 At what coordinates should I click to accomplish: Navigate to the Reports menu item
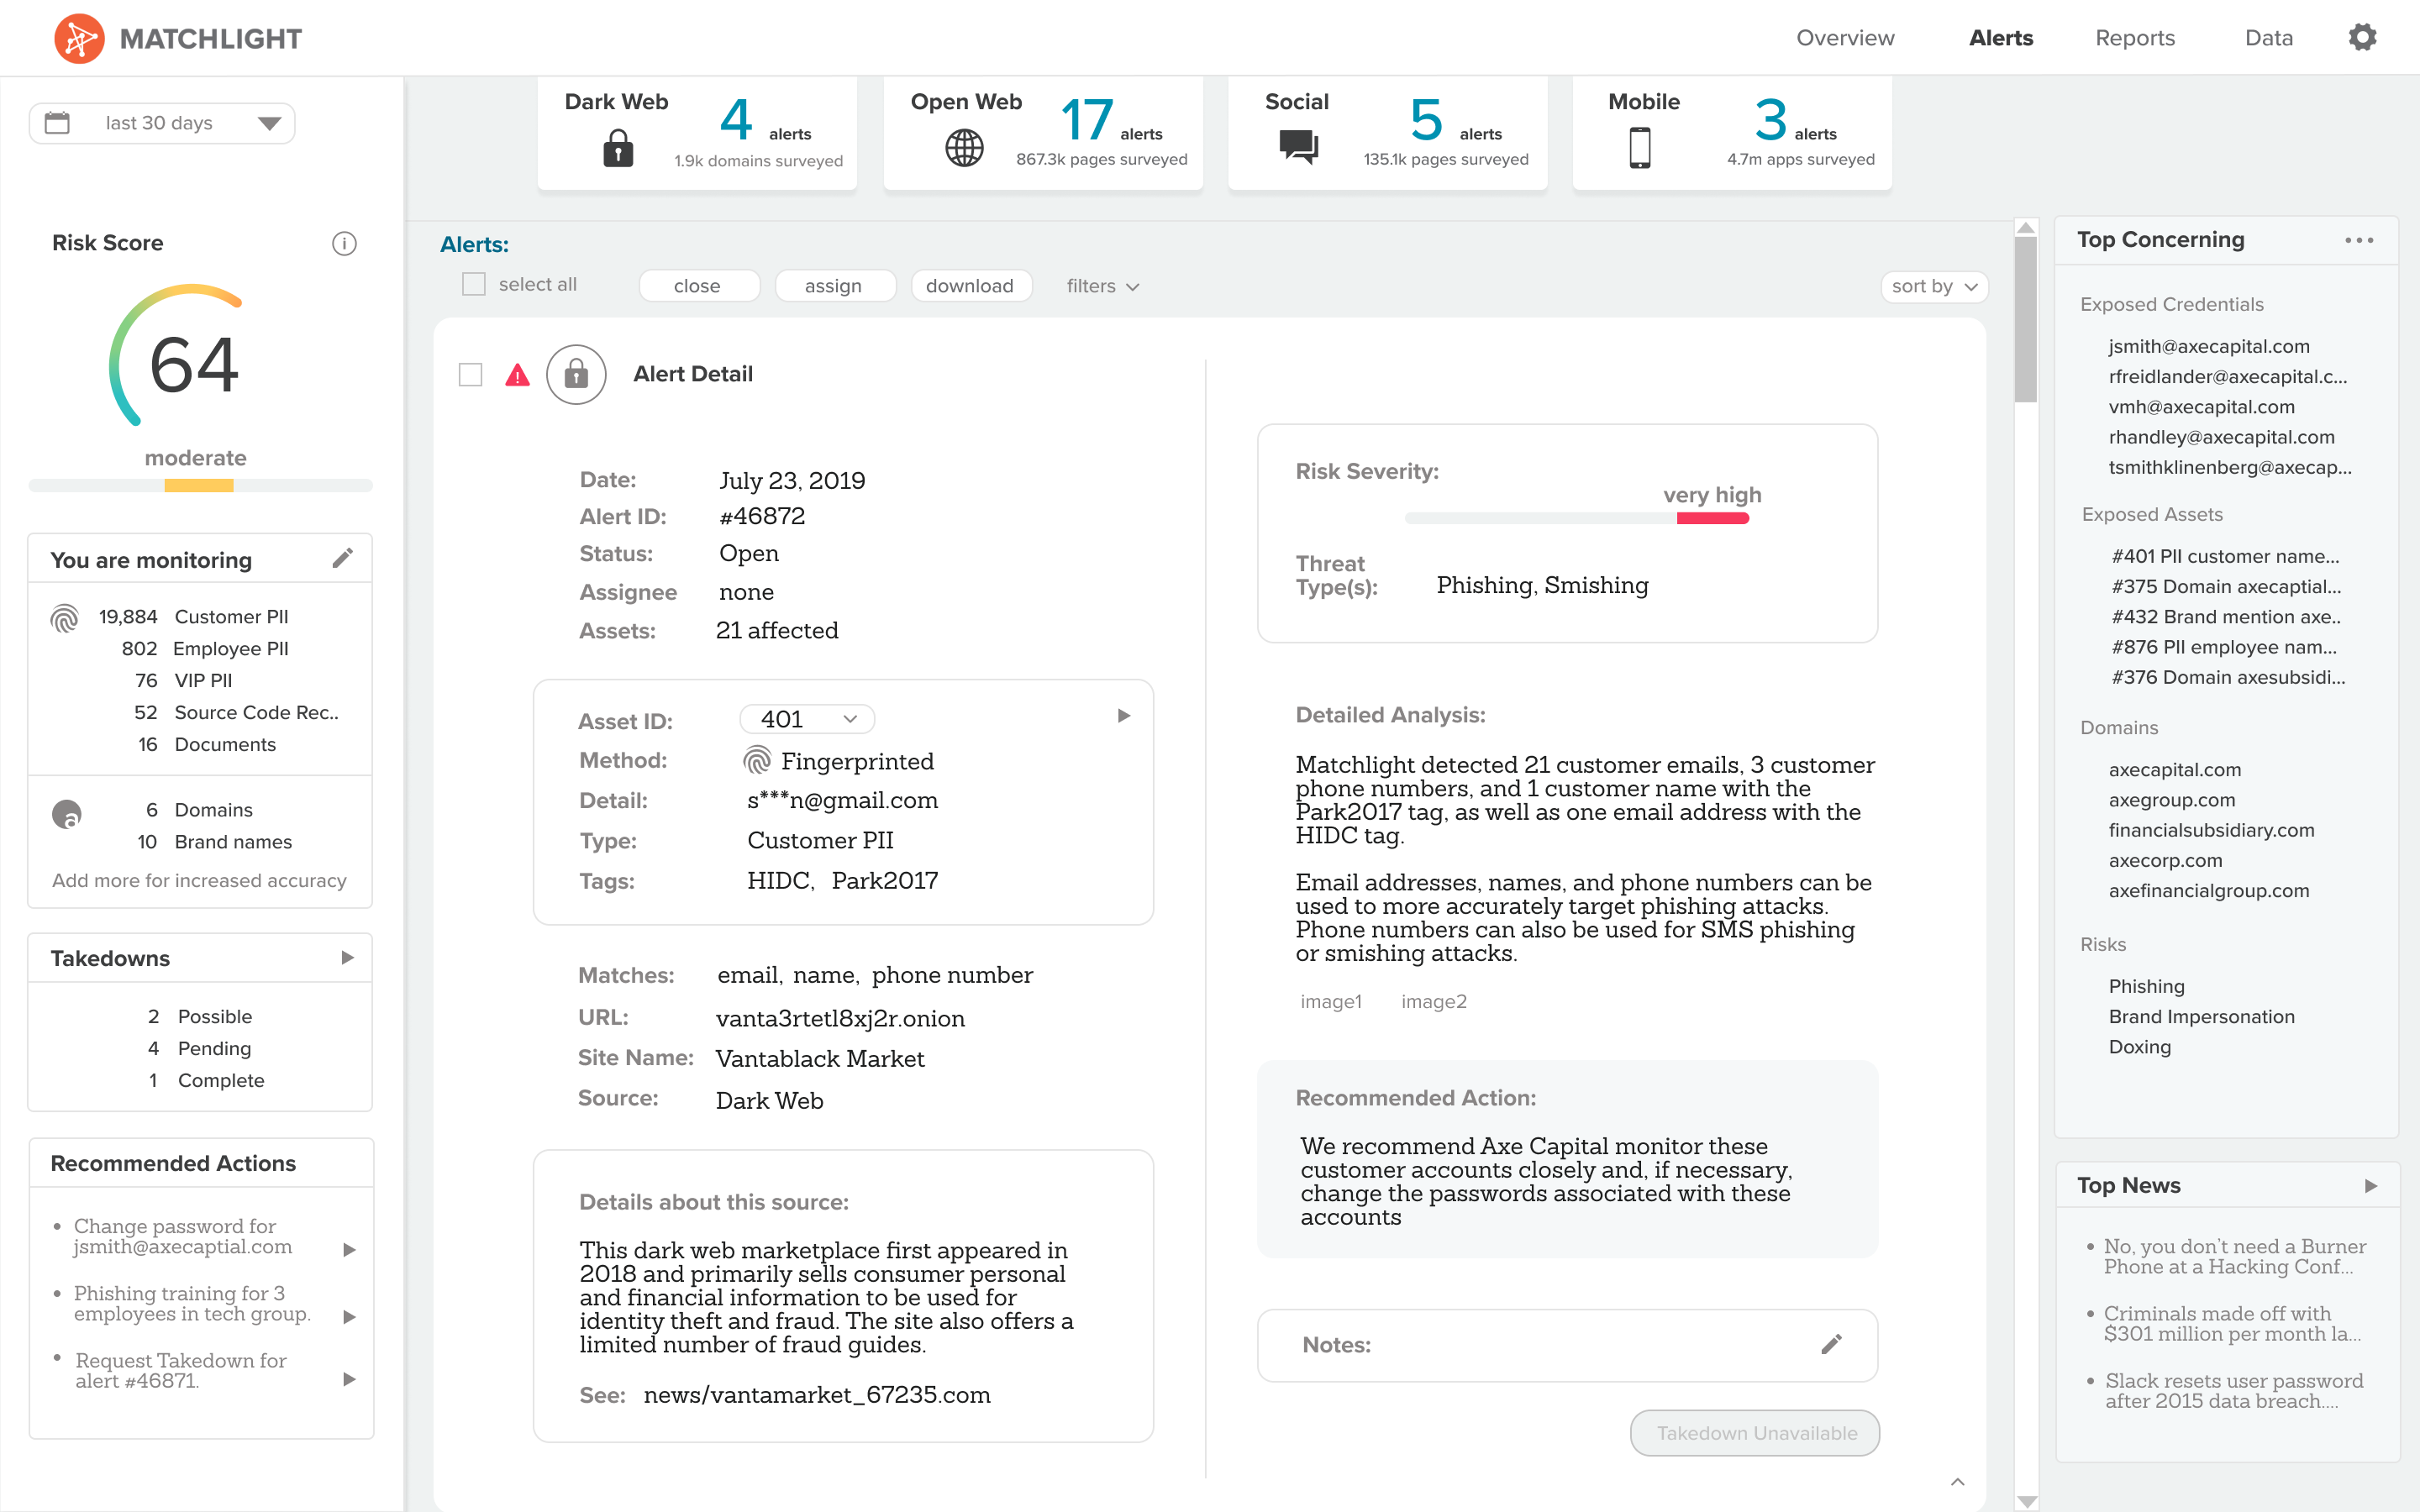(x=2133, y=39)
